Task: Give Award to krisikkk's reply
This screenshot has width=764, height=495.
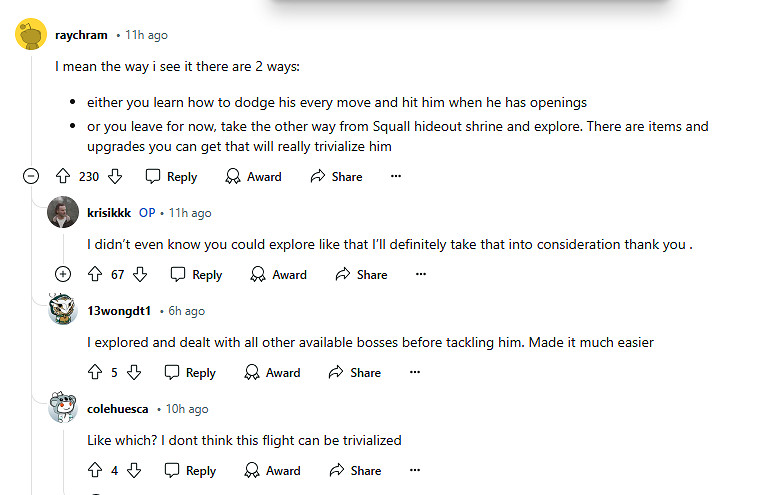Action: [278, 274]
